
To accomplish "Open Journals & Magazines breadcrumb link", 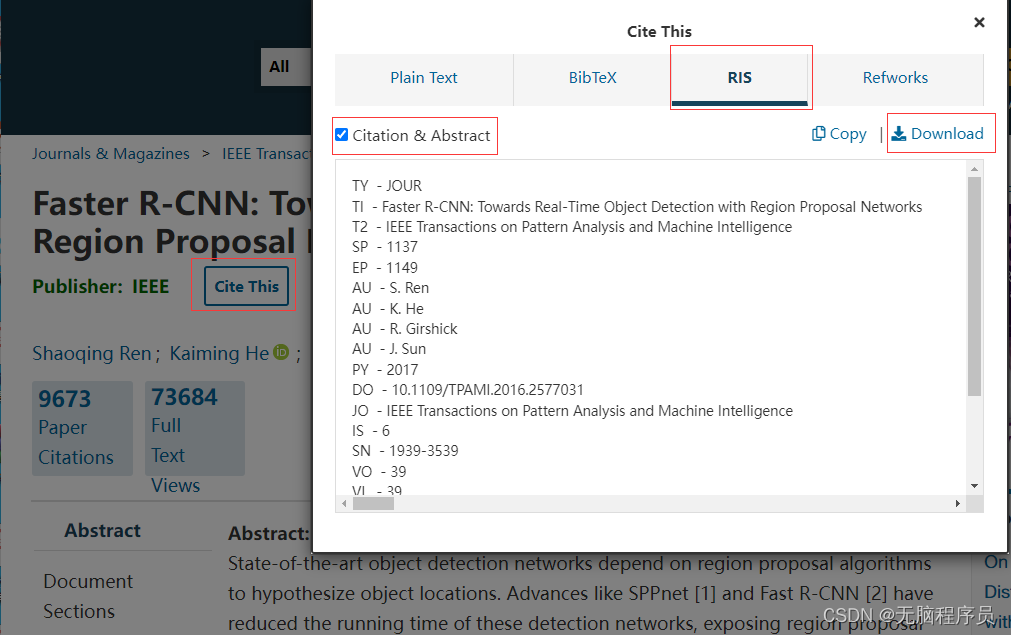I will (111, 154).
